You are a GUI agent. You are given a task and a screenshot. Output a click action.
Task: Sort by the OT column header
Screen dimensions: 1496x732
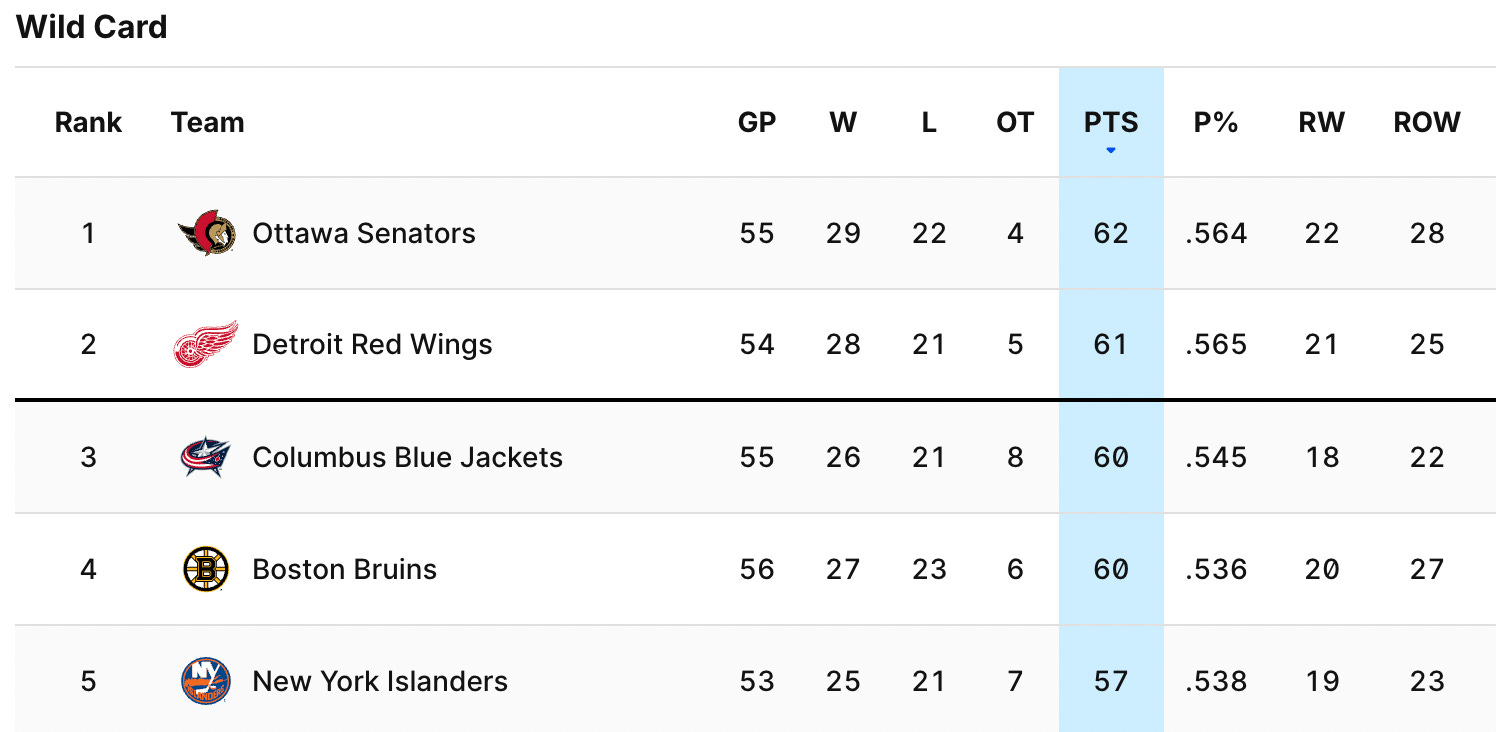click(x=1015, y=123)
